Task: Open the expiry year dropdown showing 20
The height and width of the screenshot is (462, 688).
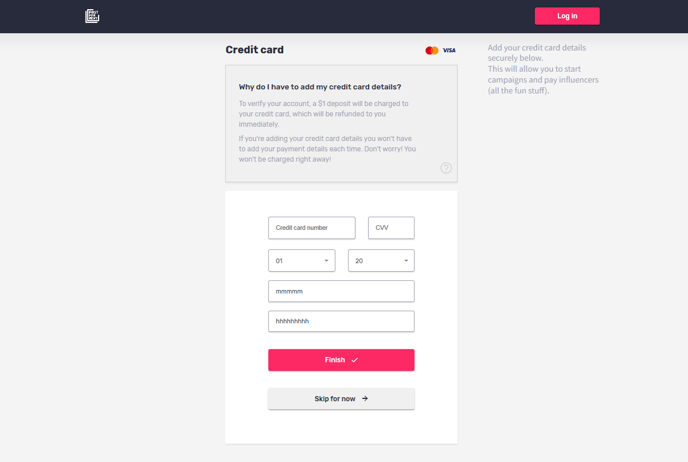Action: [381, 261]
